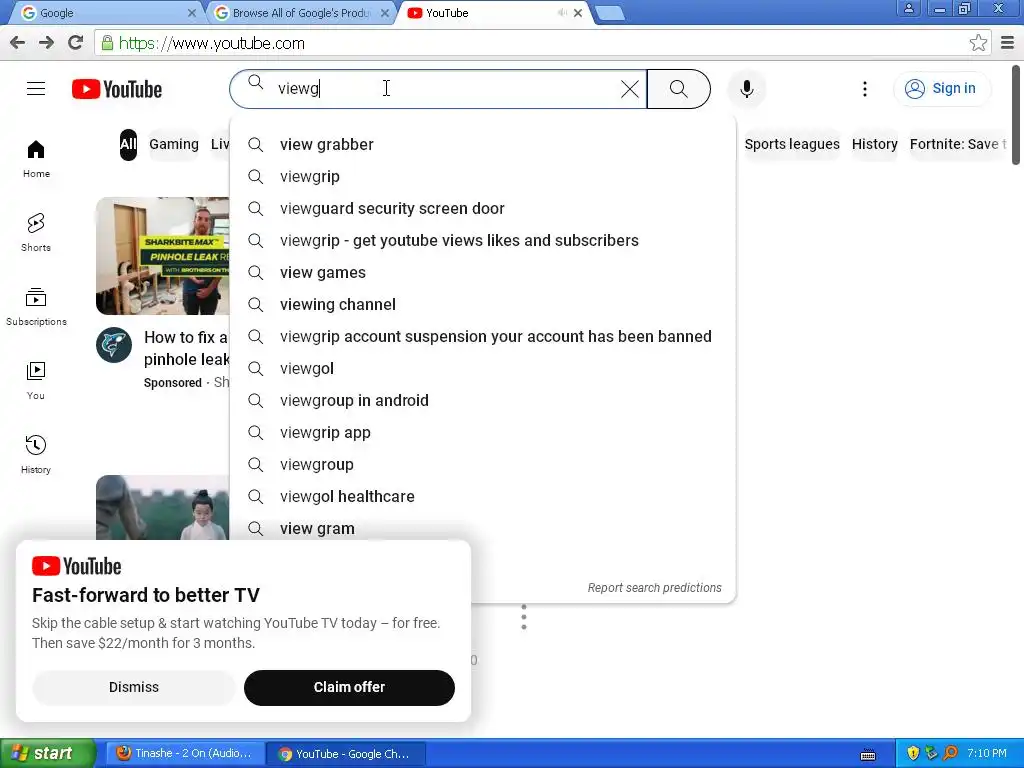Click the magnifier tray icon
1024x768 pixels.
point(951,754)
